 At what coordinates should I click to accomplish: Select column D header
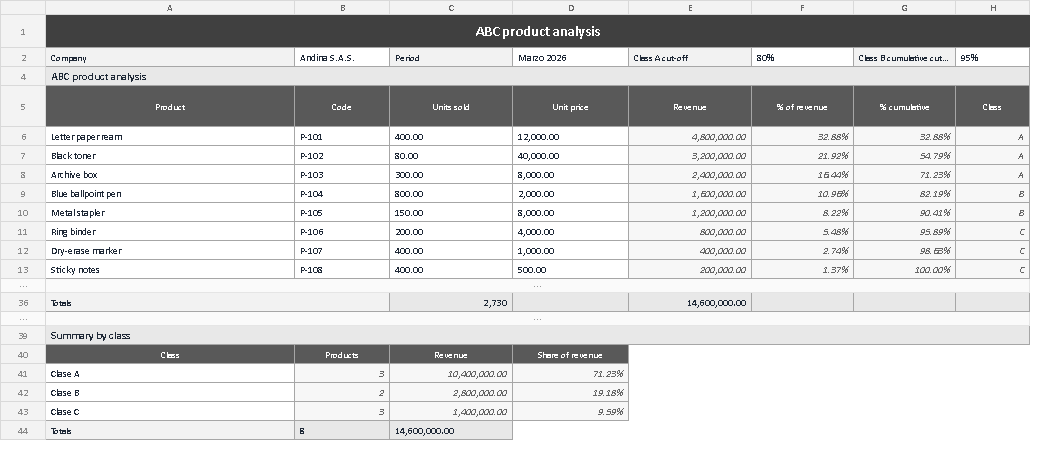(571, 7)
